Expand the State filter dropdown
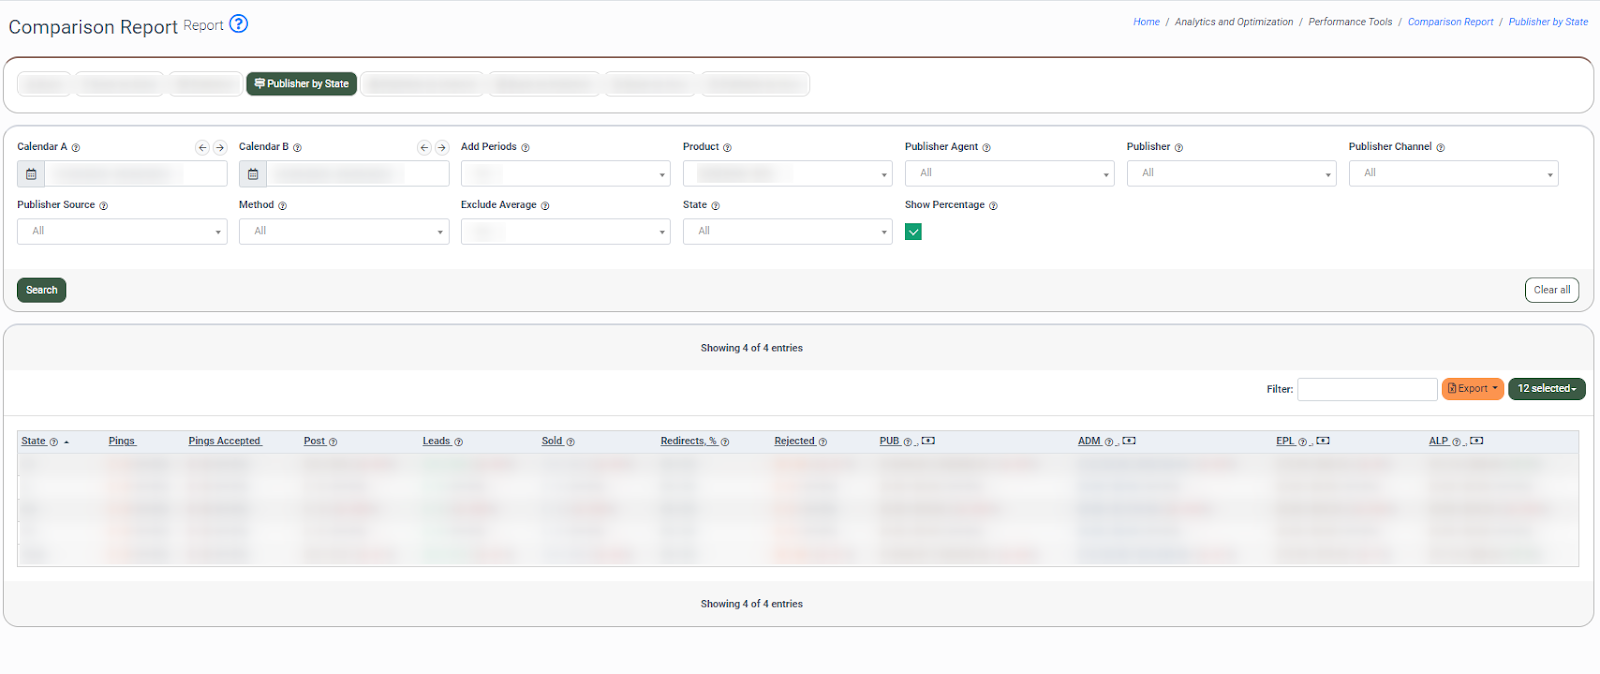Viewport: 1600px width, 674px height. click(787, 232)
